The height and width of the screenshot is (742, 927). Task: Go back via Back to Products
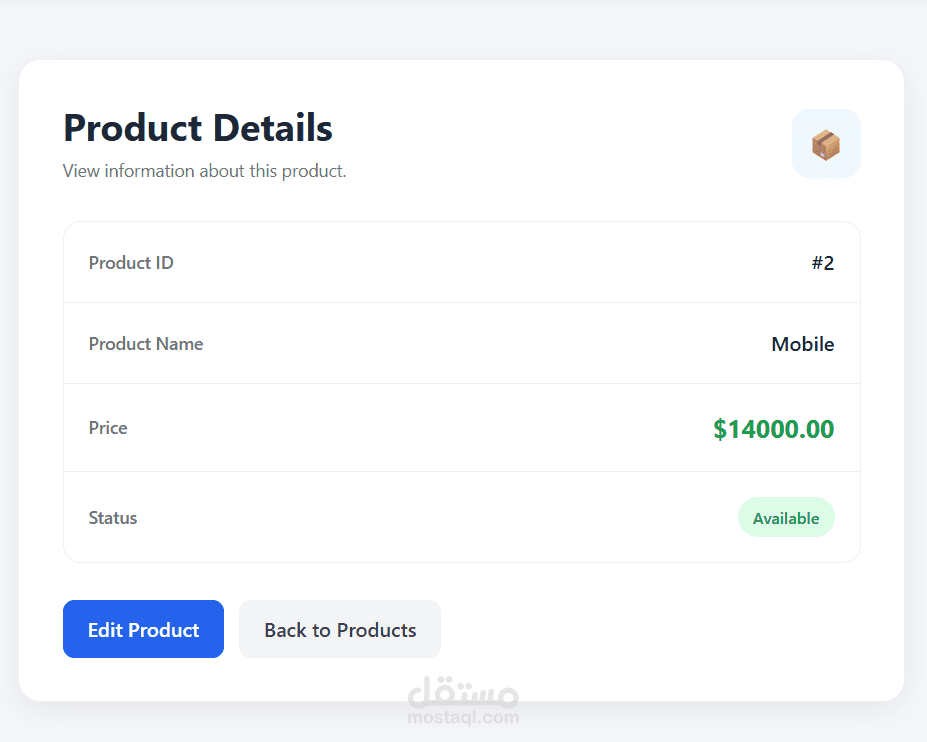340,629
